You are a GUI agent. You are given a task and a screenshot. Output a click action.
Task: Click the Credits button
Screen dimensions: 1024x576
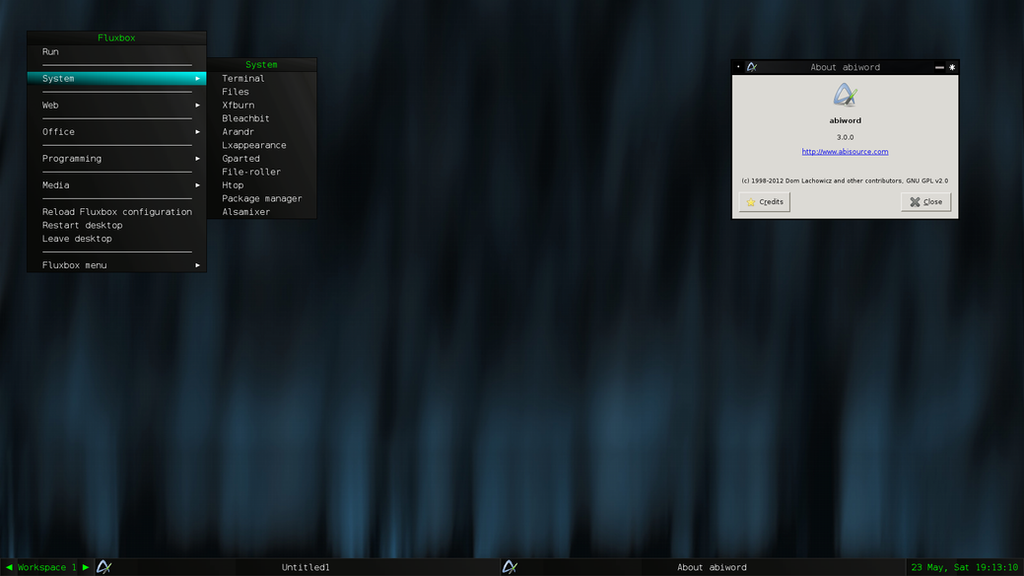coord(764,202)
